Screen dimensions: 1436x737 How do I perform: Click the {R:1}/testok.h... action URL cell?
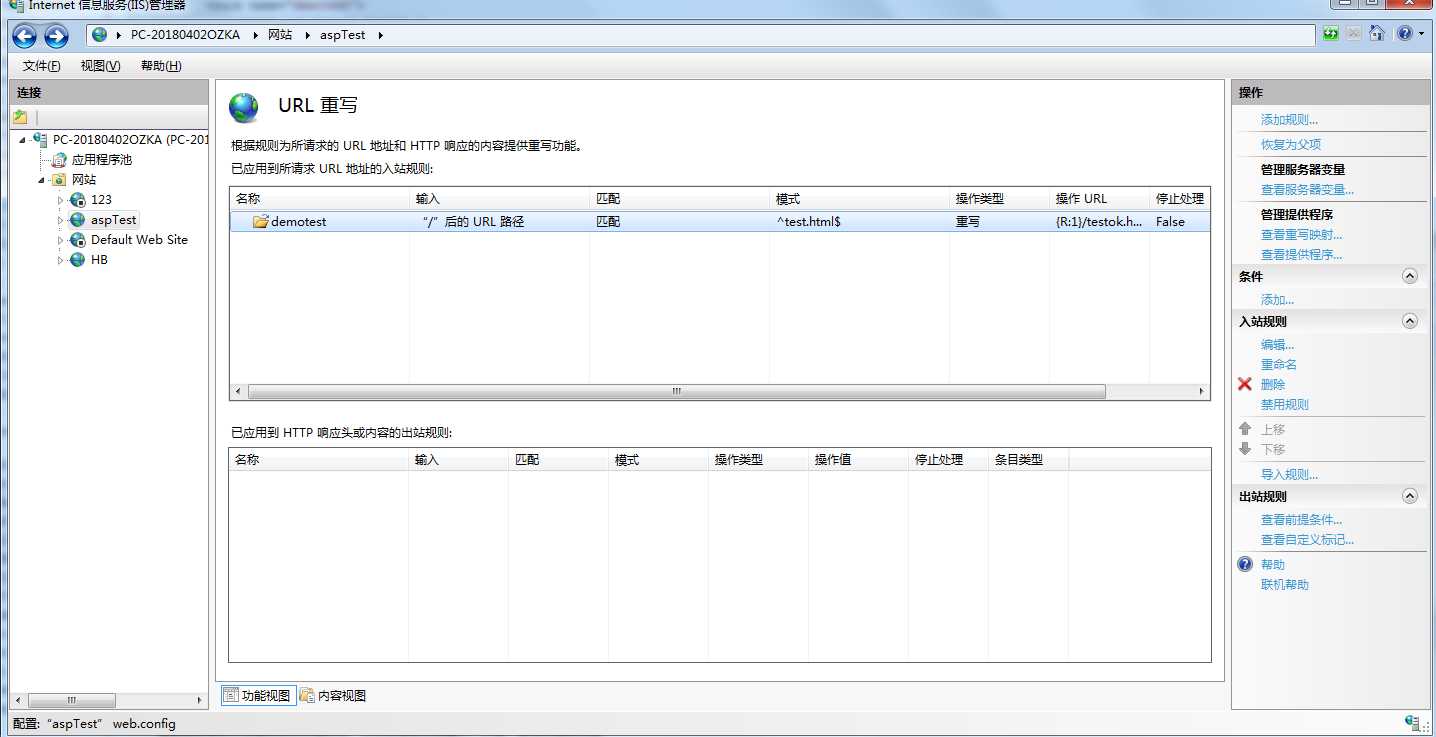[x=1099, y=222]
